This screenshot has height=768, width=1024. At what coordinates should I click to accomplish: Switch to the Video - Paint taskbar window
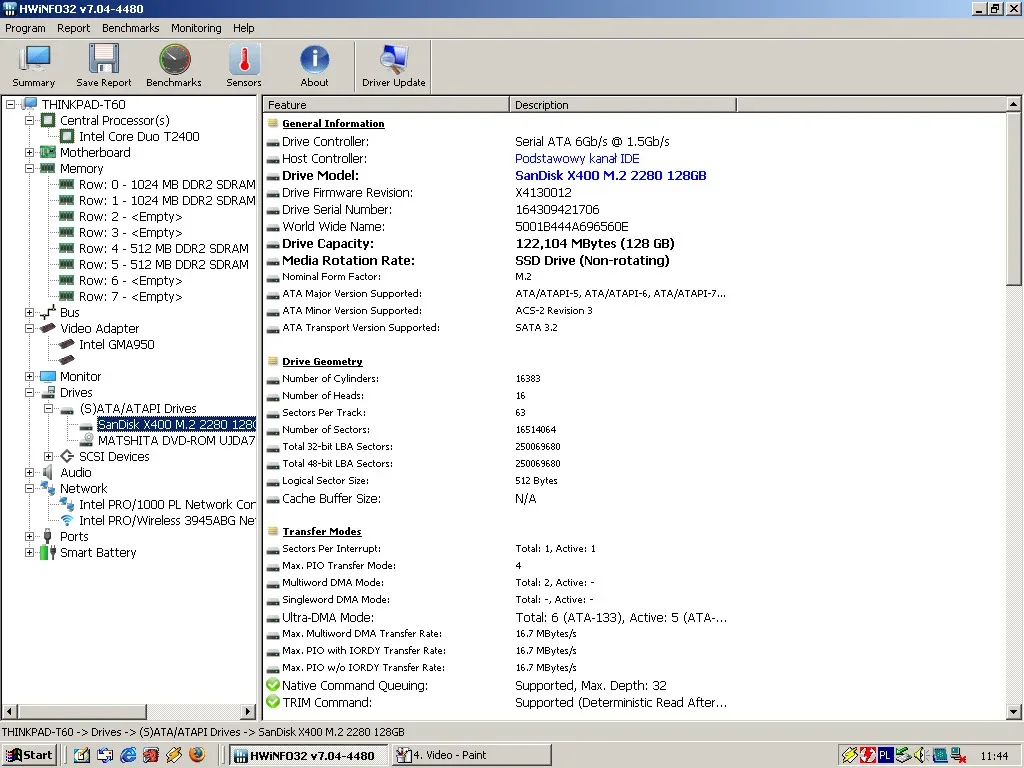pos(472,755)
